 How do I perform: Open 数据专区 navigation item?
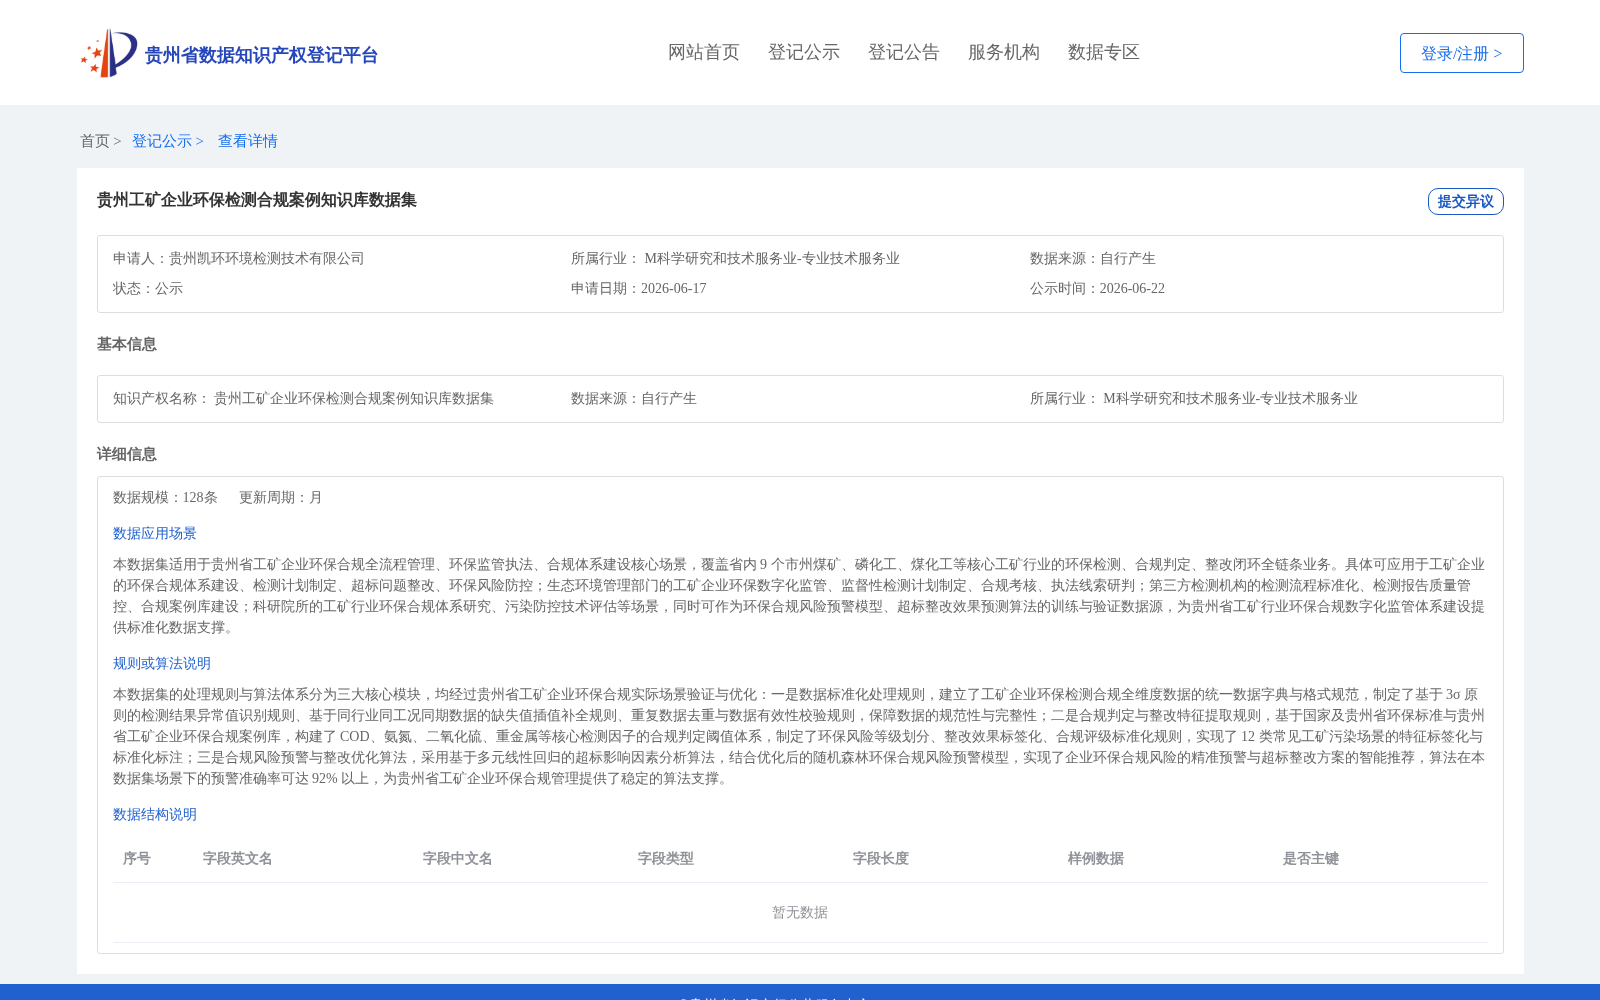1104,52
